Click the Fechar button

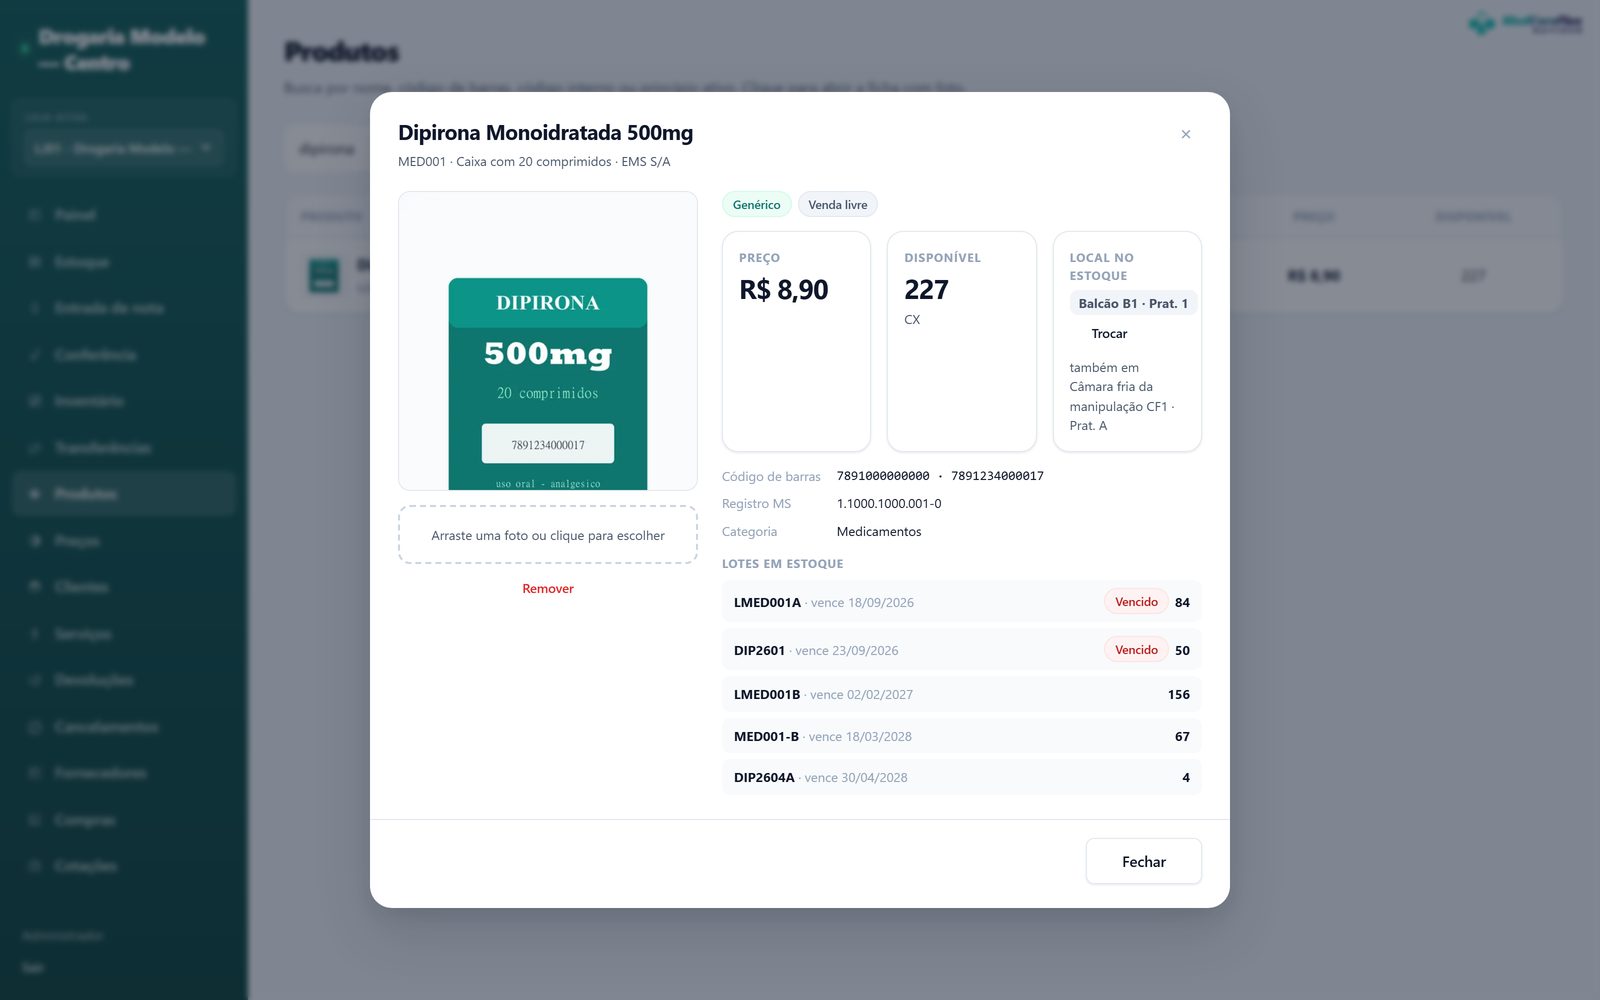click(x=1143, y=861)
